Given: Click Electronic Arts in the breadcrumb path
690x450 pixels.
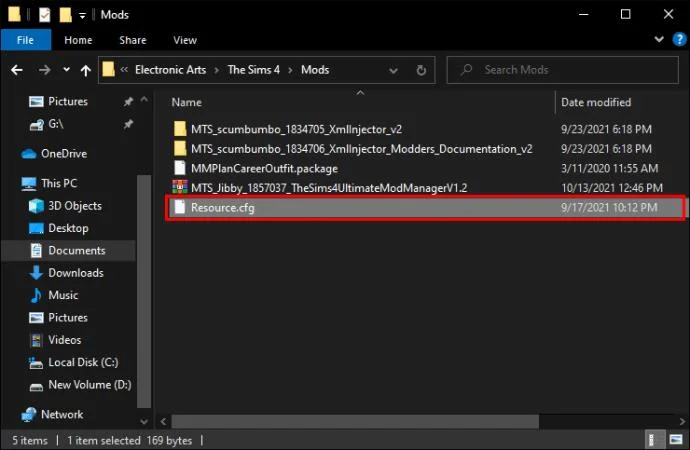Looking at the screenshot, I should [170, 70].
